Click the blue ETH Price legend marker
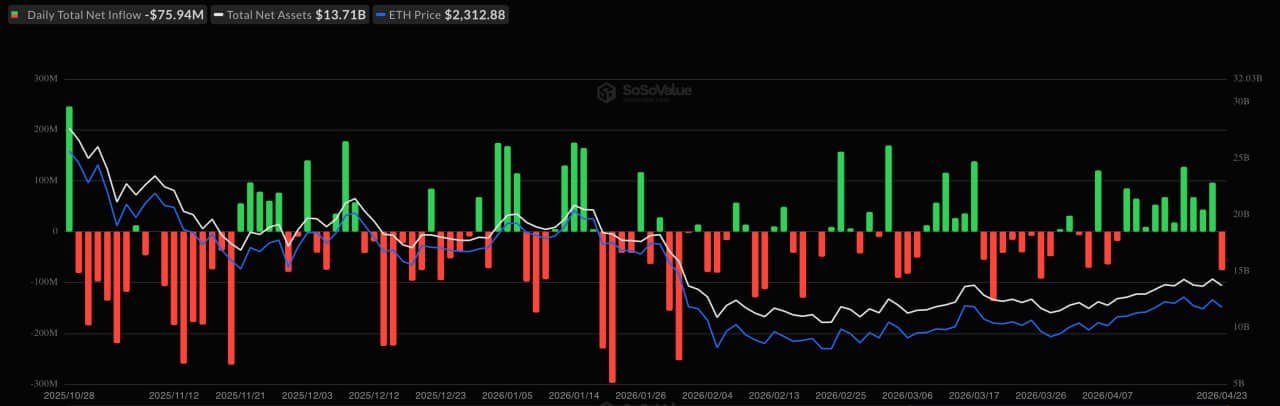This screenshot has width=1280, height=406. 381,16
